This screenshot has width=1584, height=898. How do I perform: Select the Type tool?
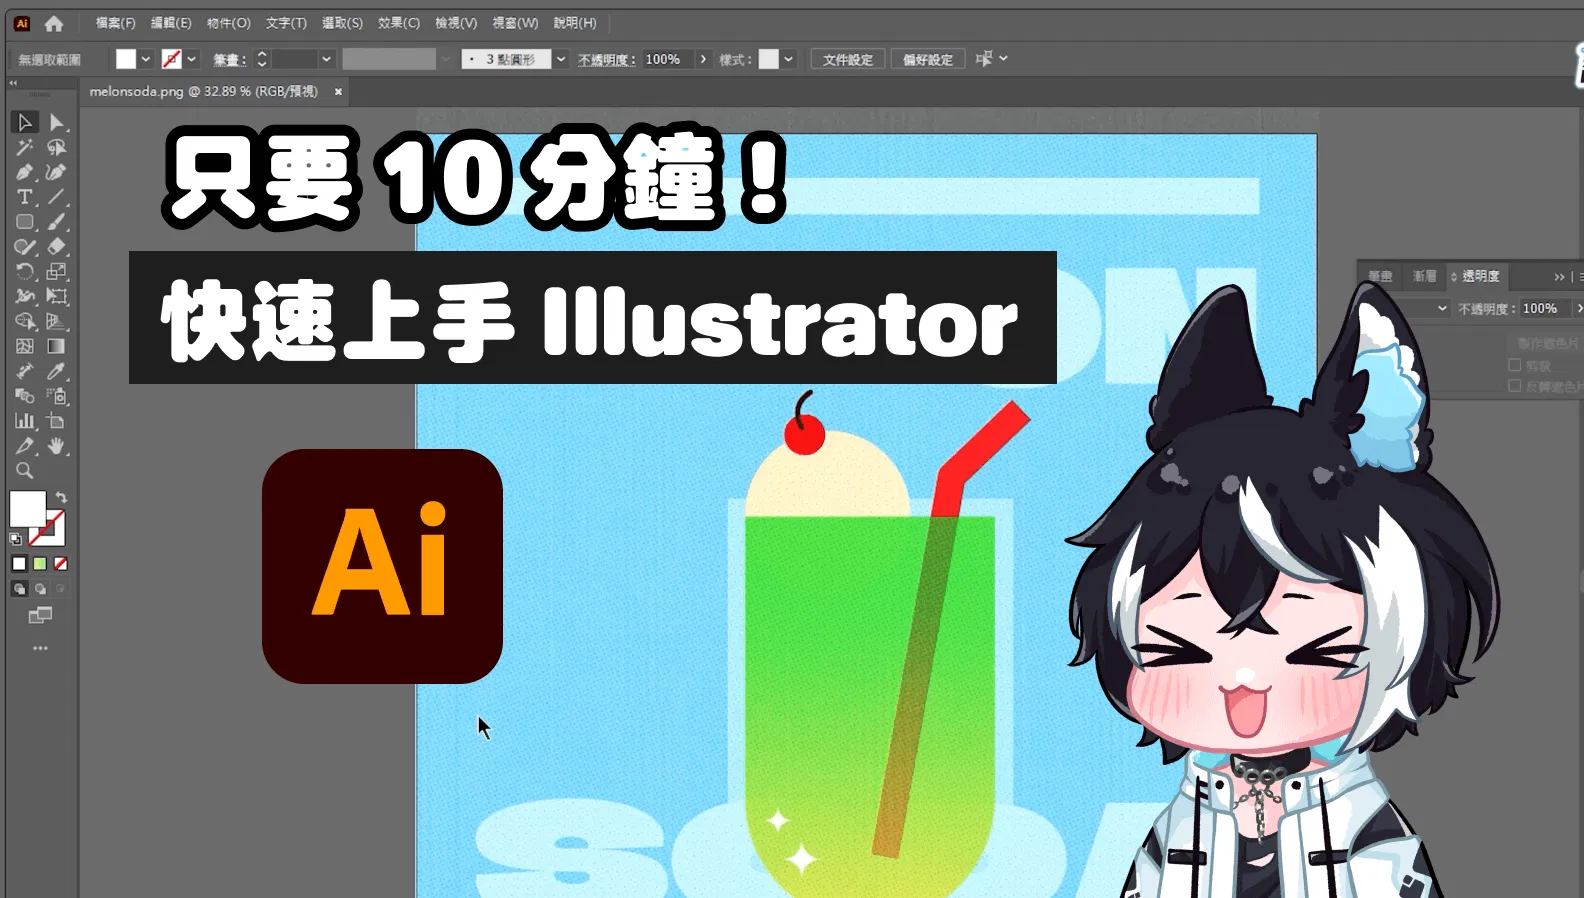25,197
